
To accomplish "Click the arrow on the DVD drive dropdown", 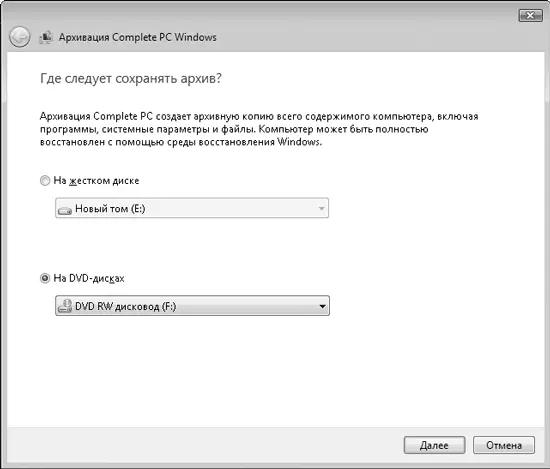I will [x=322, y=306].
